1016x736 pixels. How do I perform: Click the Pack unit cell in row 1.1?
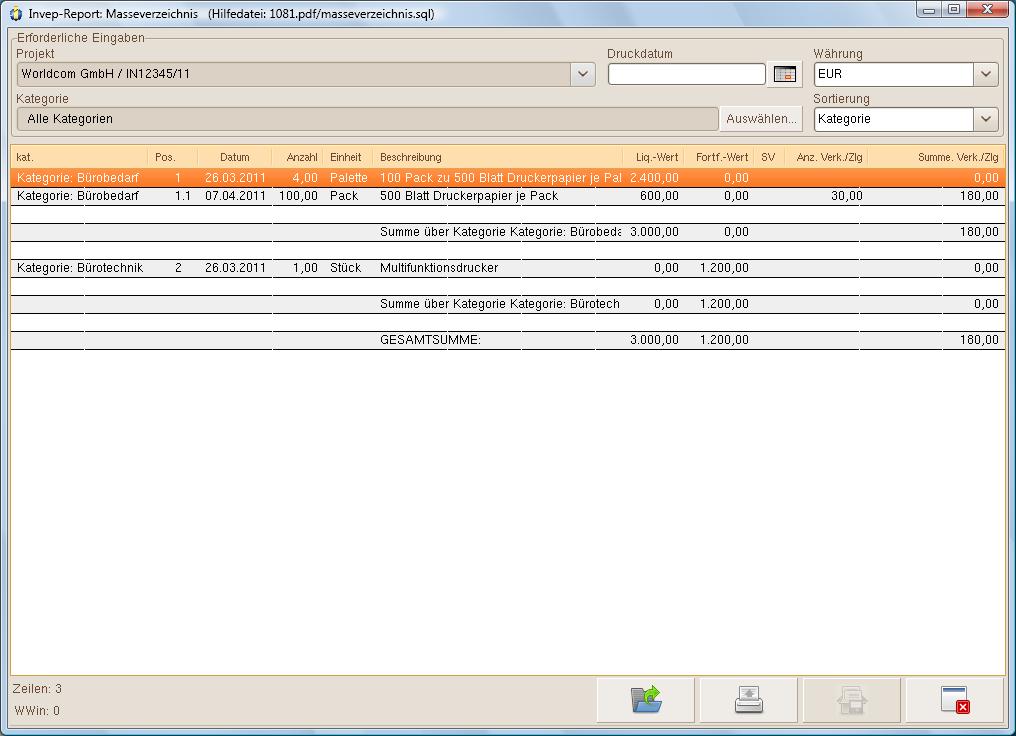pos(343,196)
